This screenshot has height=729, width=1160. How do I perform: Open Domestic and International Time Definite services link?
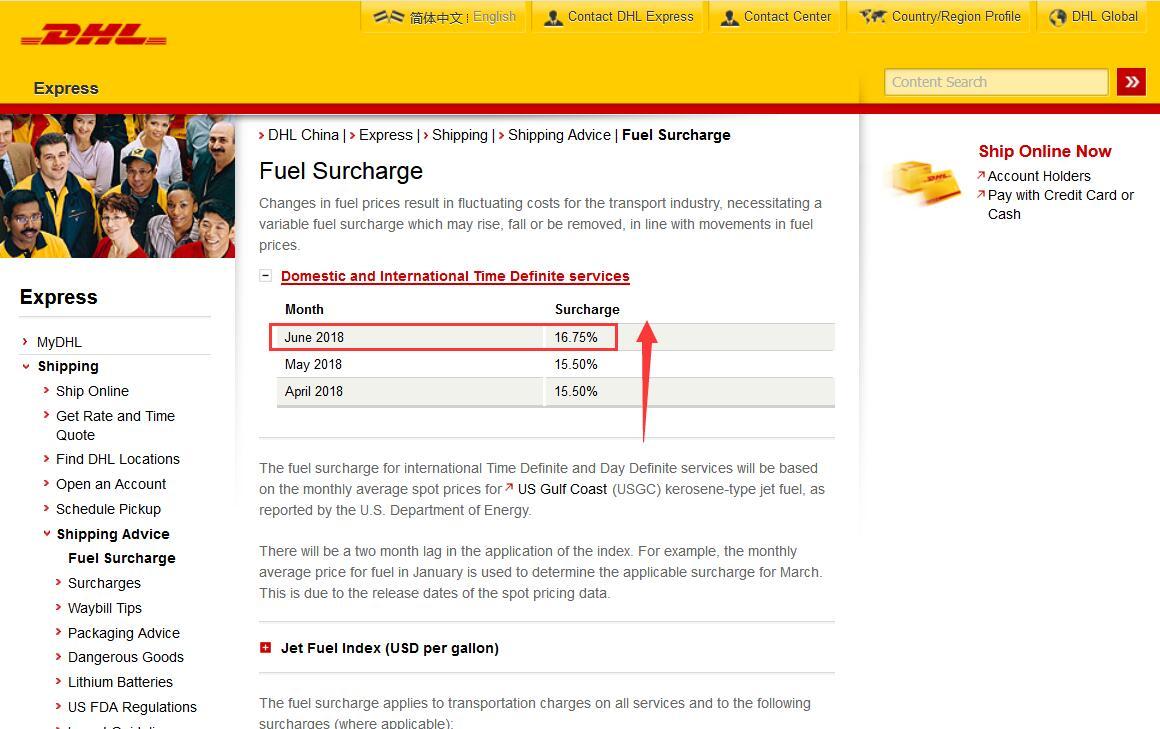[x=455, y=276]
